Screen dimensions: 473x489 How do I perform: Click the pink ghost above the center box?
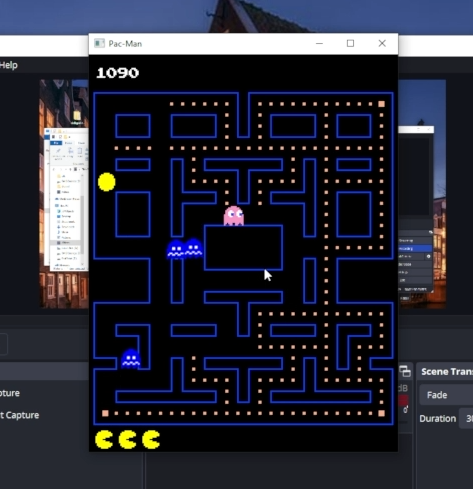pyautogui.click(x=234, y=216)
